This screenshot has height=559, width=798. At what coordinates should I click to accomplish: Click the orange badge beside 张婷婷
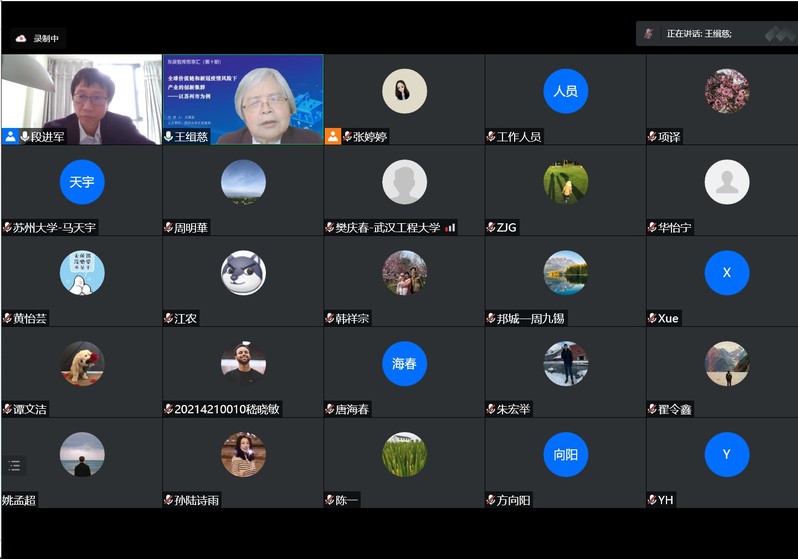click(333, 136)
